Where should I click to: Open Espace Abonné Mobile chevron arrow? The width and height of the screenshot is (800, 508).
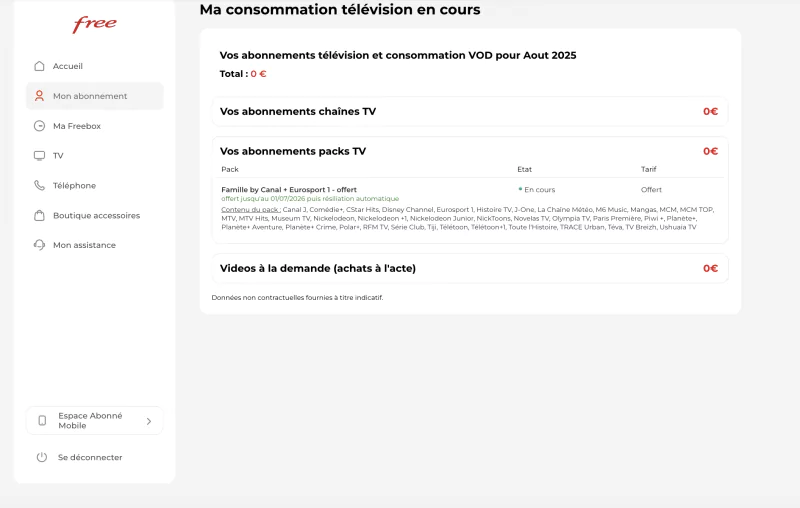149,421
